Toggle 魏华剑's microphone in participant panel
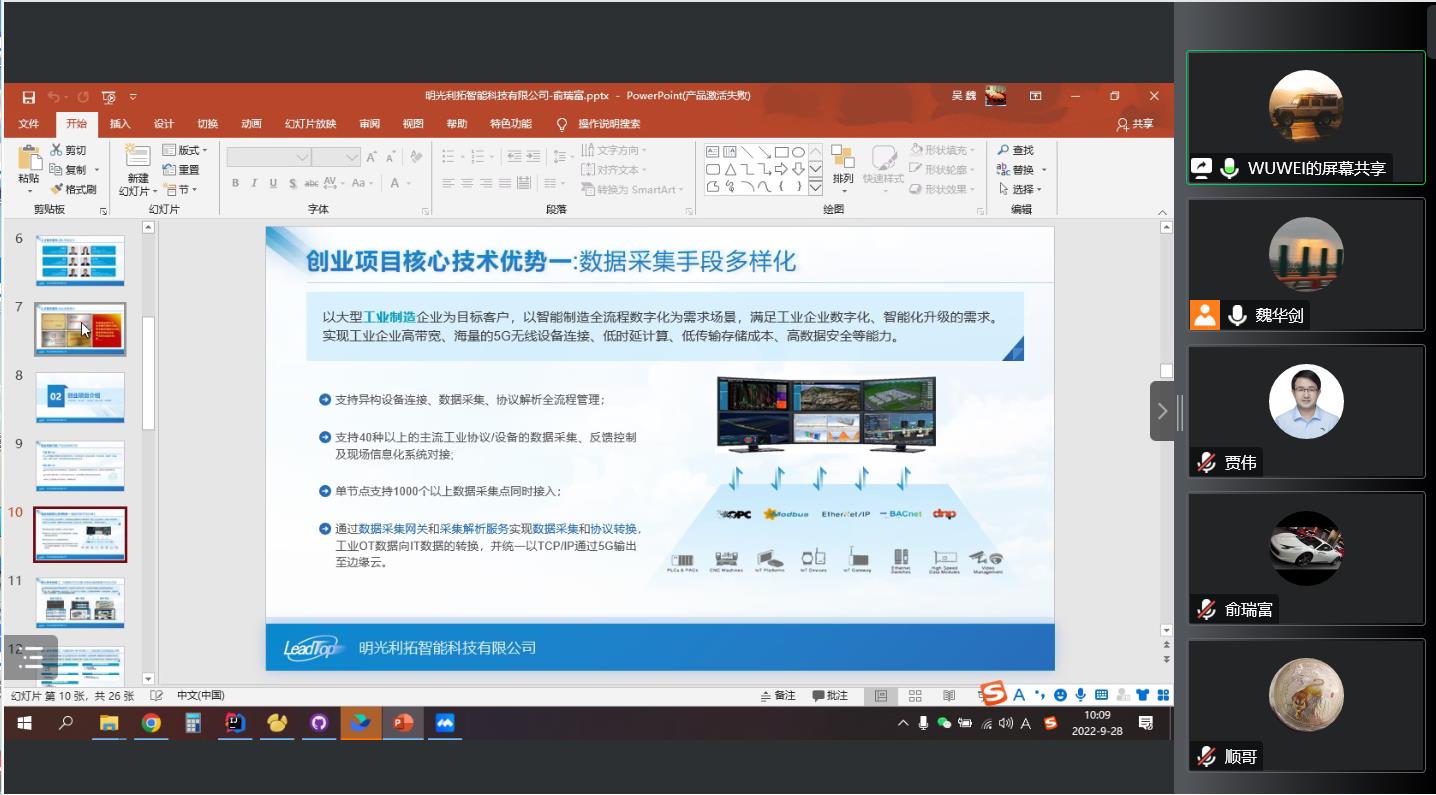1436x795 pixels. click(x=1237, y=315)
